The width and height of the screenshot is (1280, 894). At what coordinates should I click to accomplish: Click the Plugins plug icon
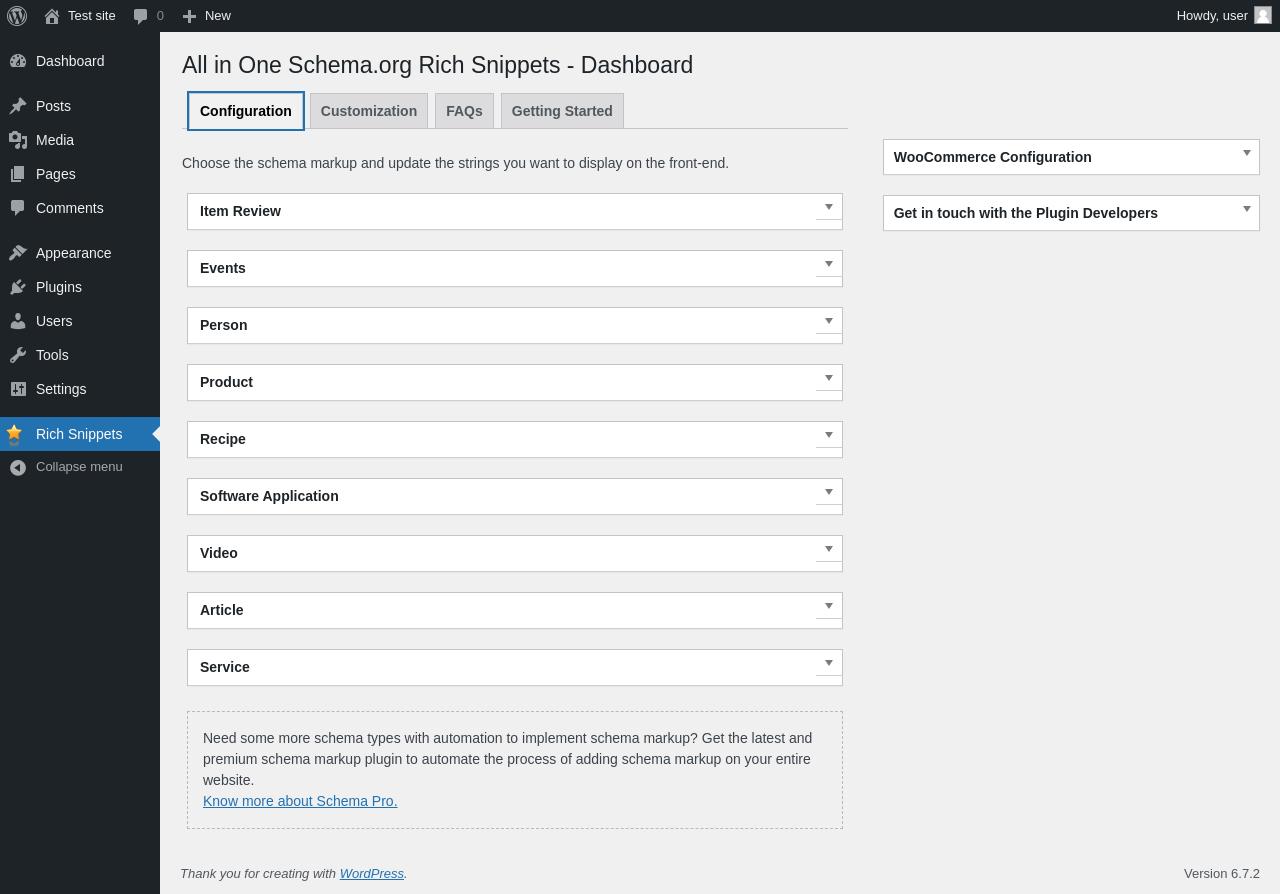pos(18,287)
